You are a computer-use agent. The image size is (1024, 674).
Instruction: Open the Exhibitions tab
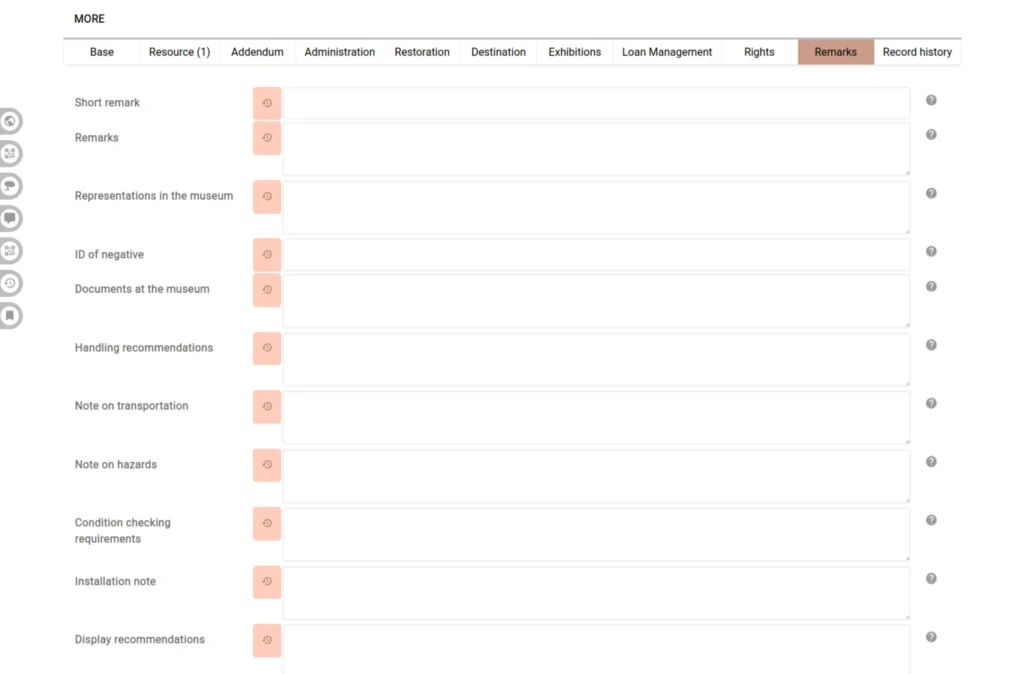pyautogui.click(x=575, y=52)
